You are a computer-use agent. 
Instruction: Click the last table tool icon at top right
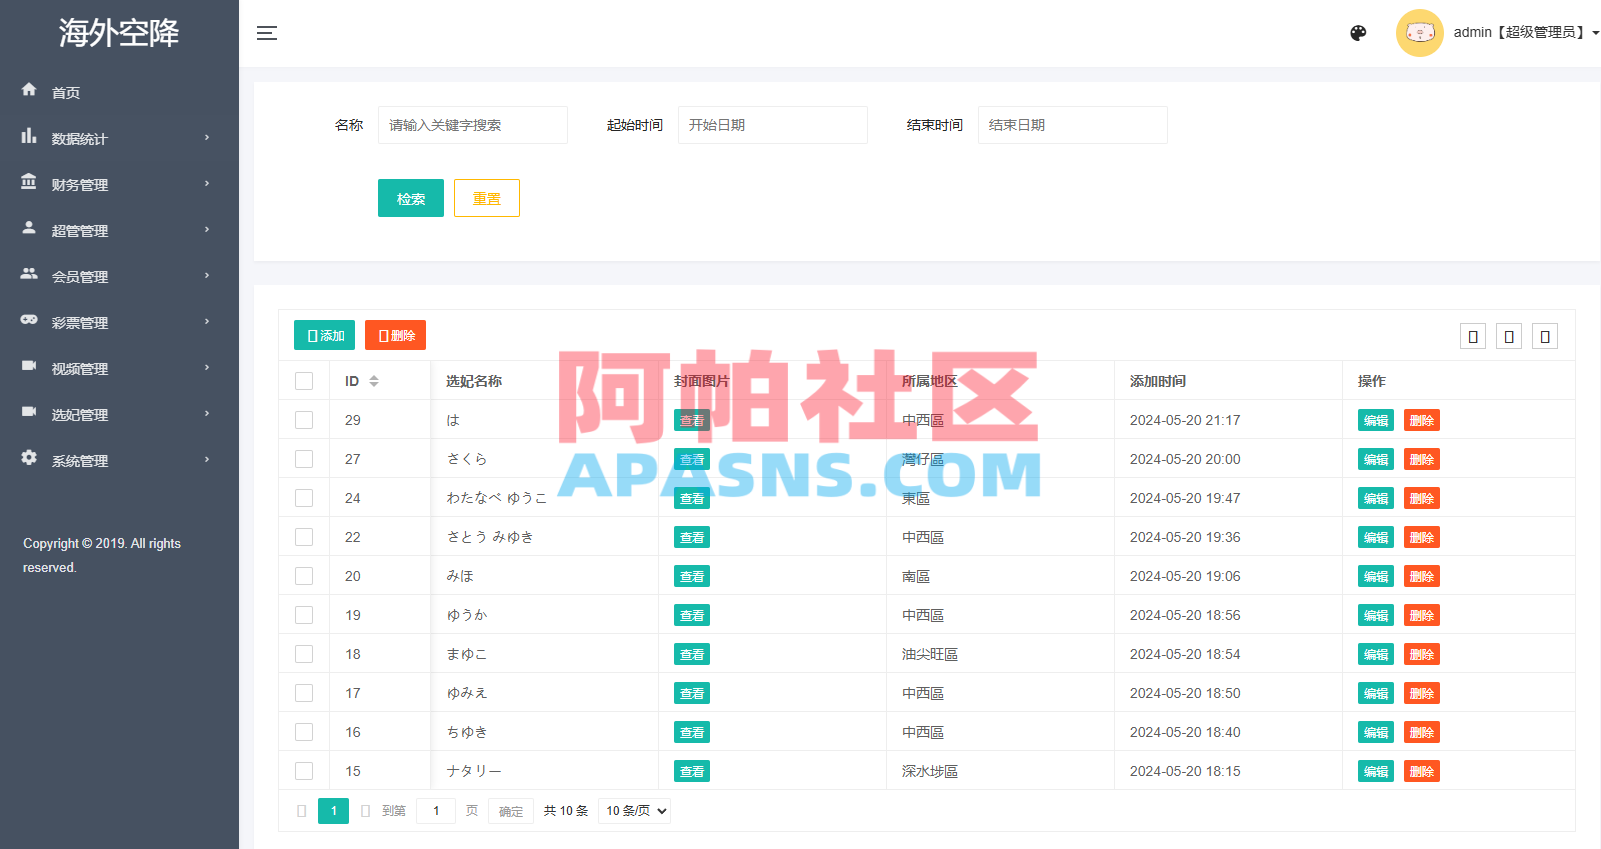(1545, 337)
